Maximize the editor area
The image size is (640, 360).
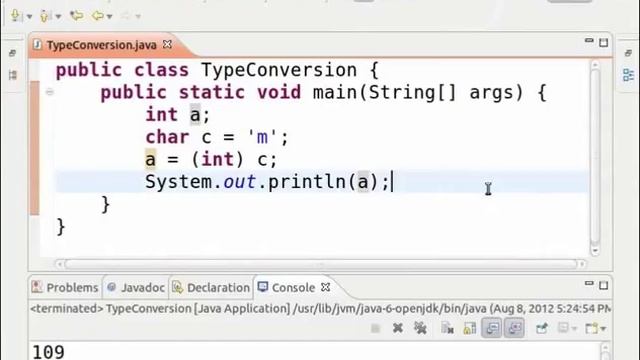click(603, 42)
